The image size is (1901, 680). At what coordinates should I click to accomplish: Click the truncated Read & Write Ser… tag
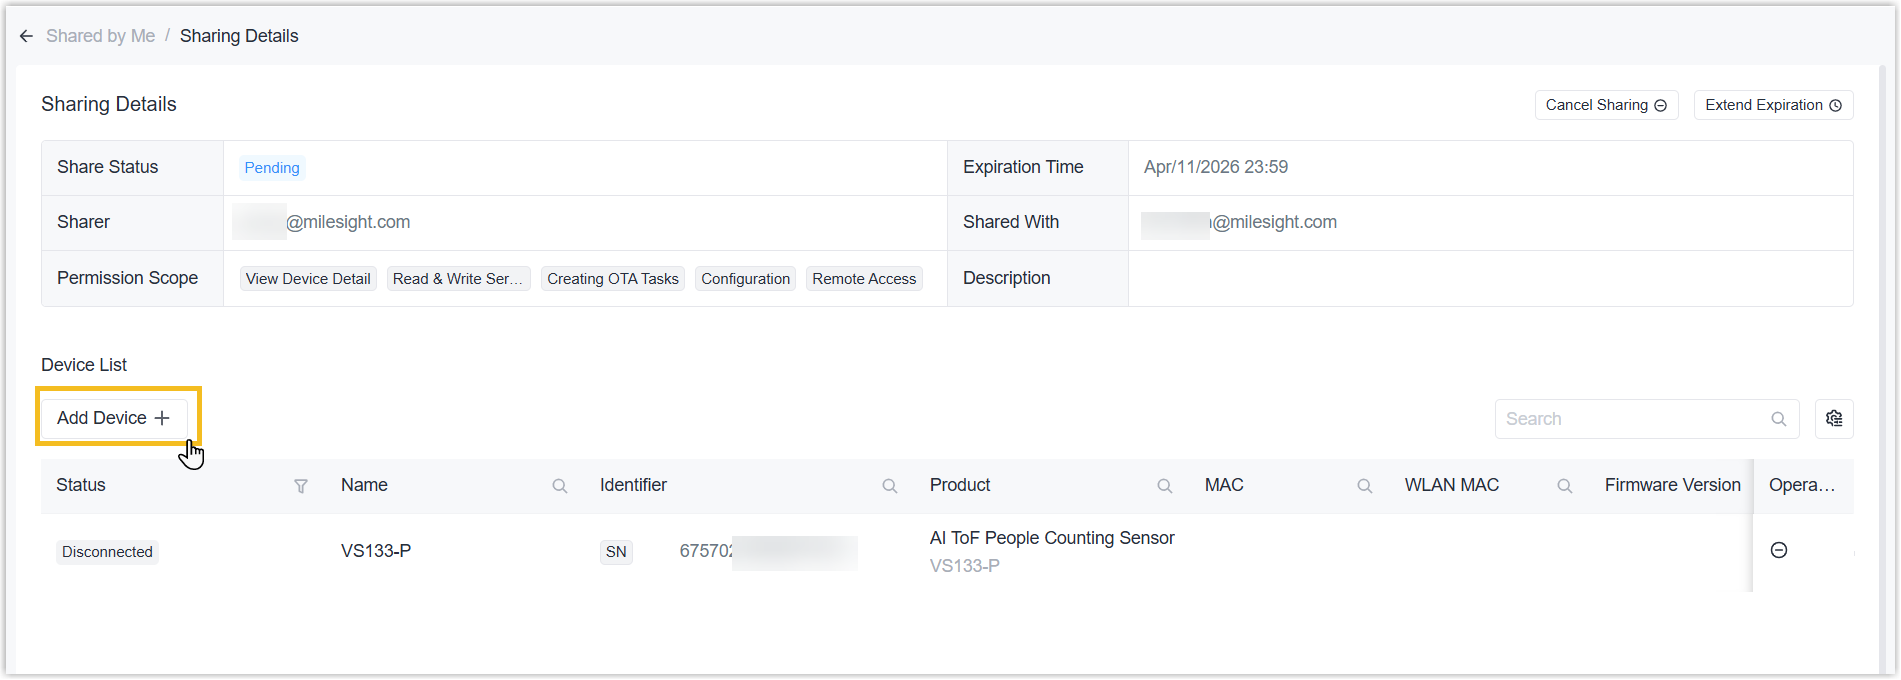pyautogui.click(x=457, y=279)
